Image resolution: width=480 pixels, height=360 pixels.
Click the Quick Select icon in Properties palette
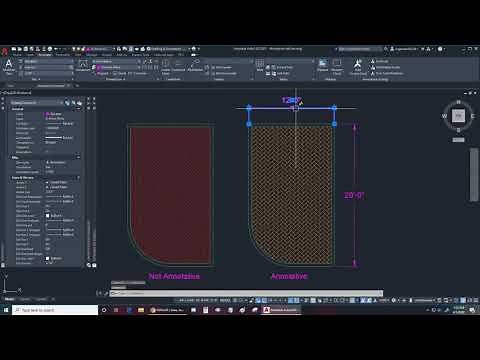click(x=79, y=103)
